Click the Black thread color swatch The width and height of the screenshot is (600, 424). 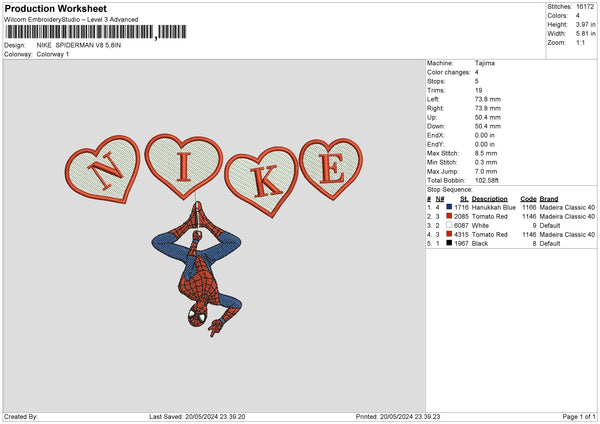coord(449,243)
